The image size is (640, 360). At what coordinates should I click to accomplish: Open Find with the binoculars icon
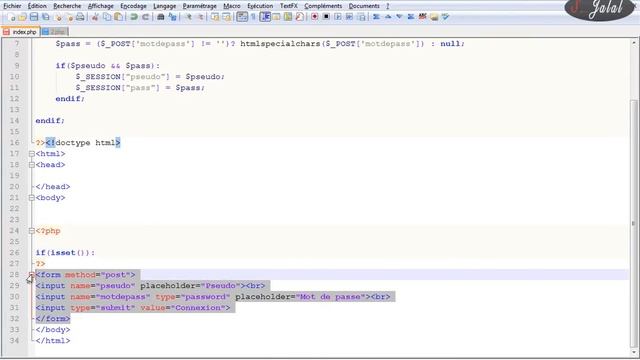(160, 17)
